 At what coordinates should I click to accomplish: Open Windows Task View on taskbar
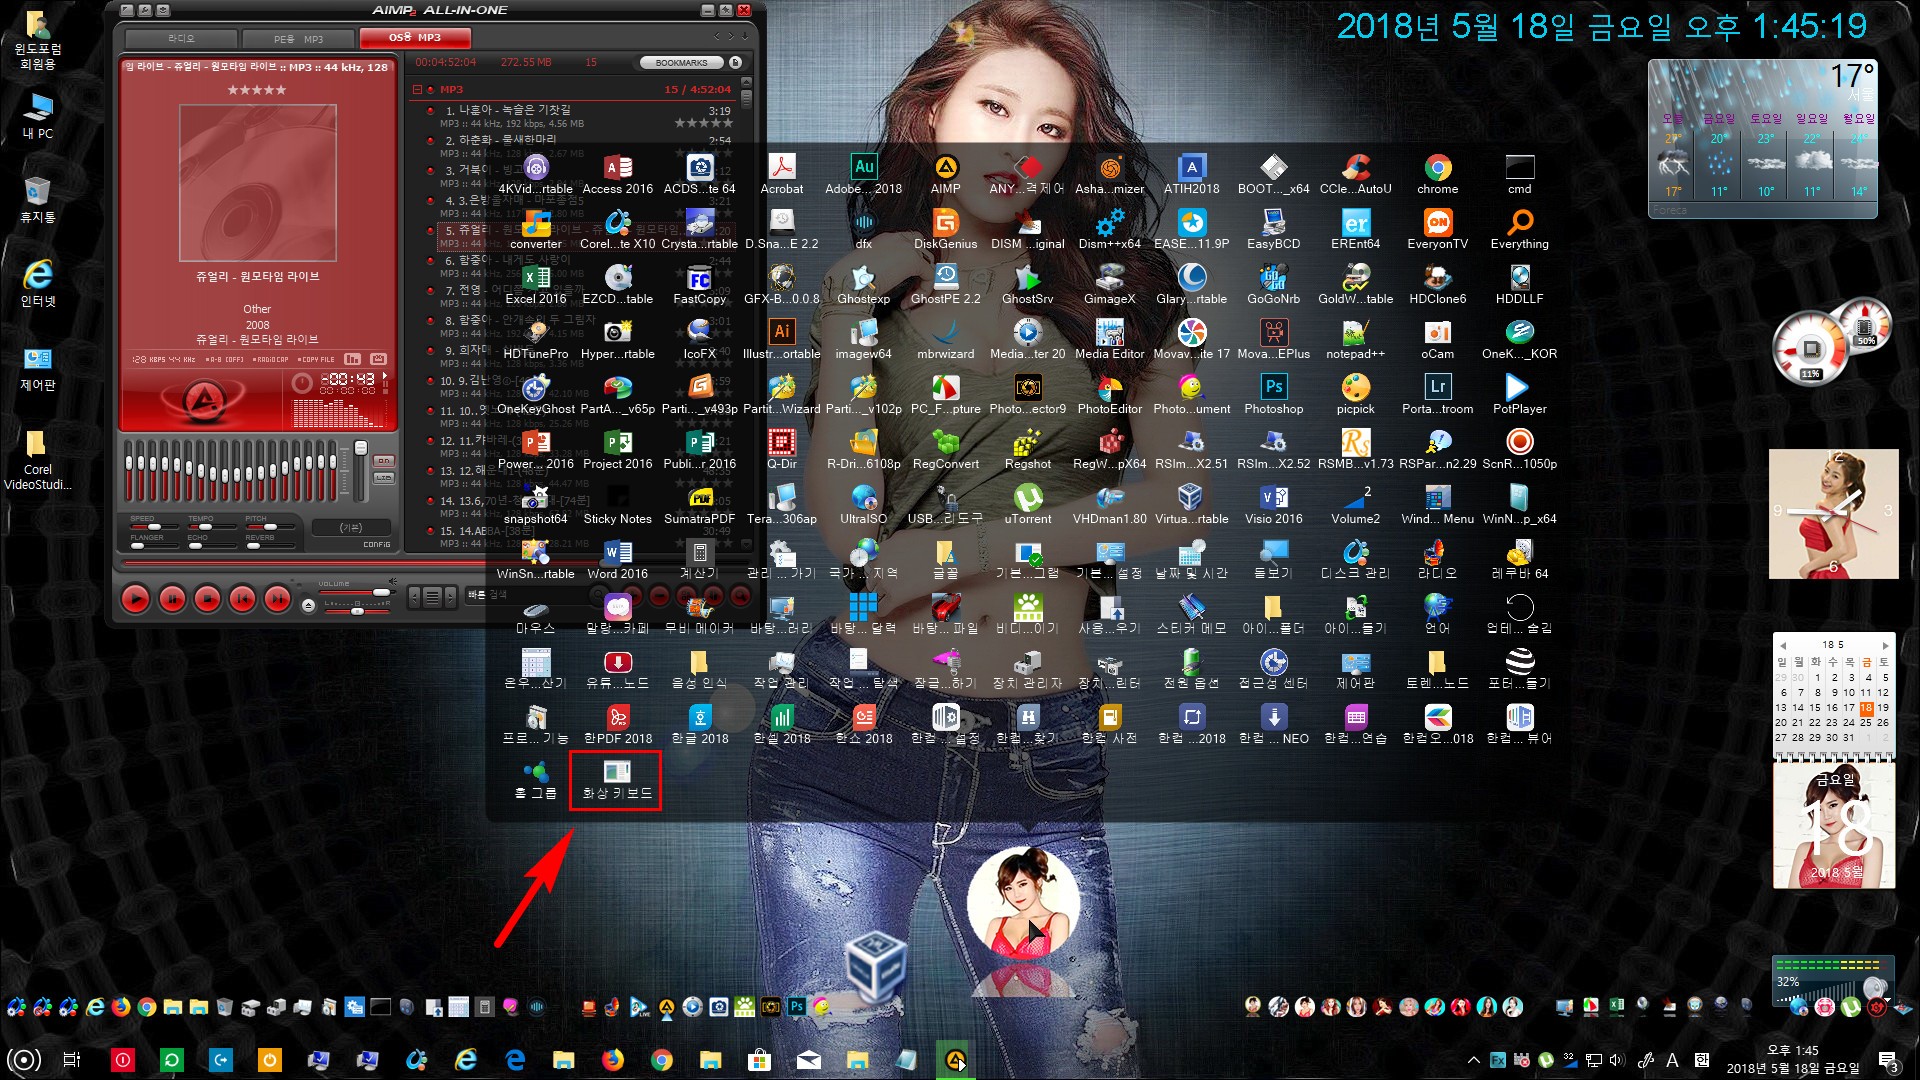[x=72, y=1060]
